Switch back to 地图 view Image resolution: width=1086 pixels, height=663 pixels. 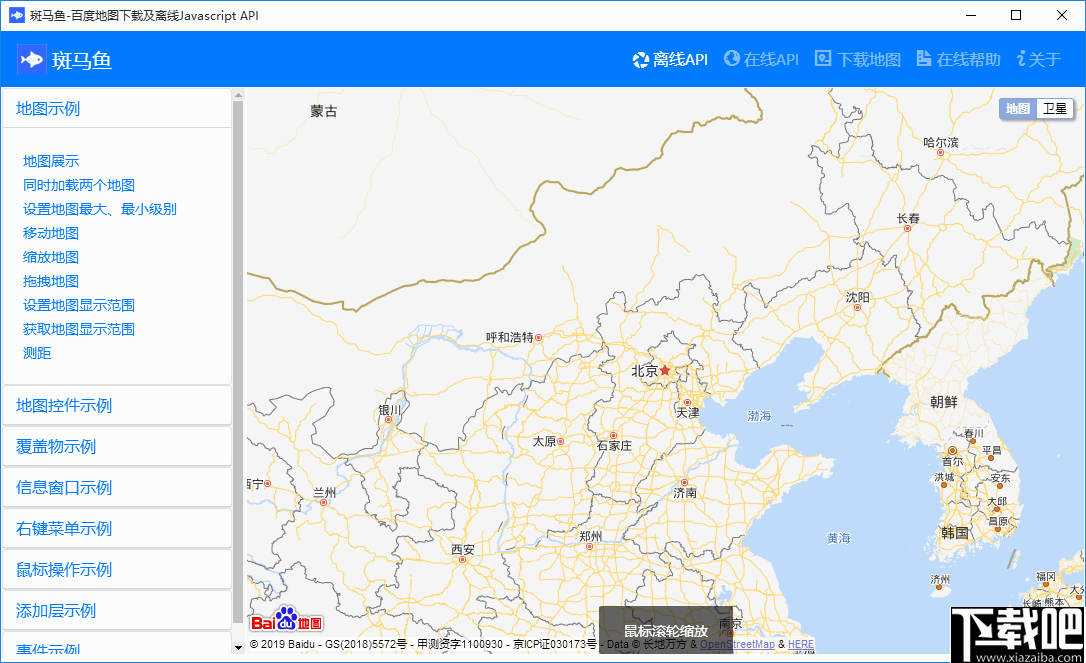click(x=1018, y=108)
